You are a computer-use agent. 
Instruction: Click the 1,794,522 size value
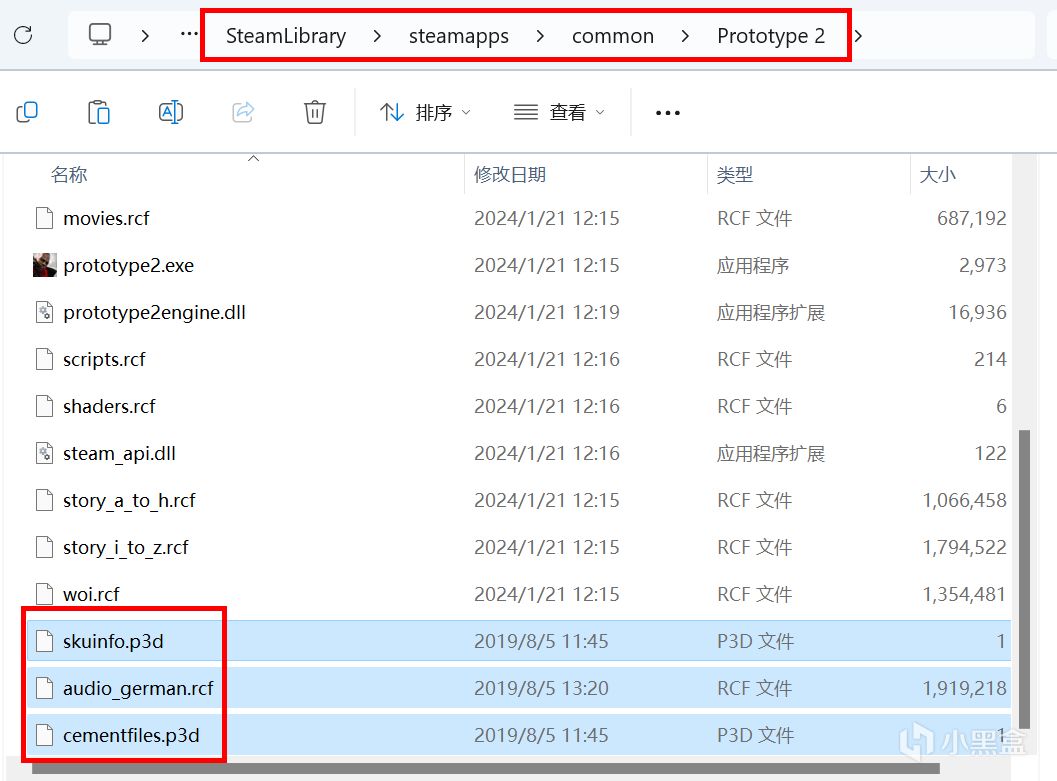[964, 548]
